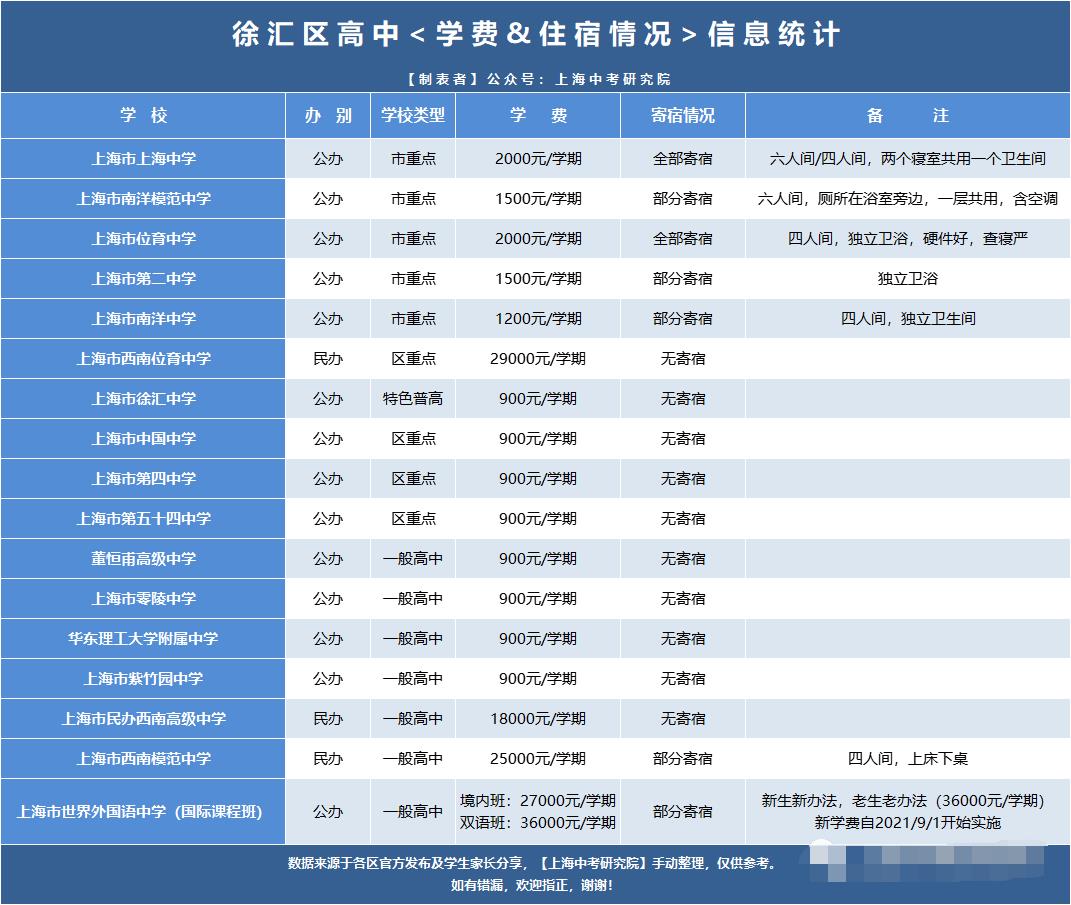Select the 上海市位育中学 row label
This screenshot has height=905, width=1071.
point(143,238)
